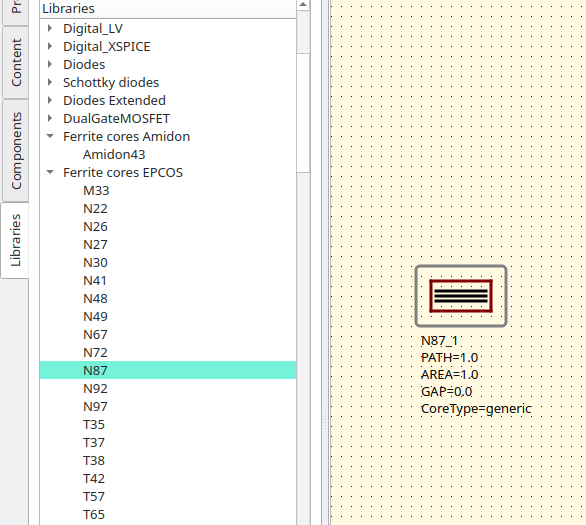Click the scroll up arrow of library list

303,5
